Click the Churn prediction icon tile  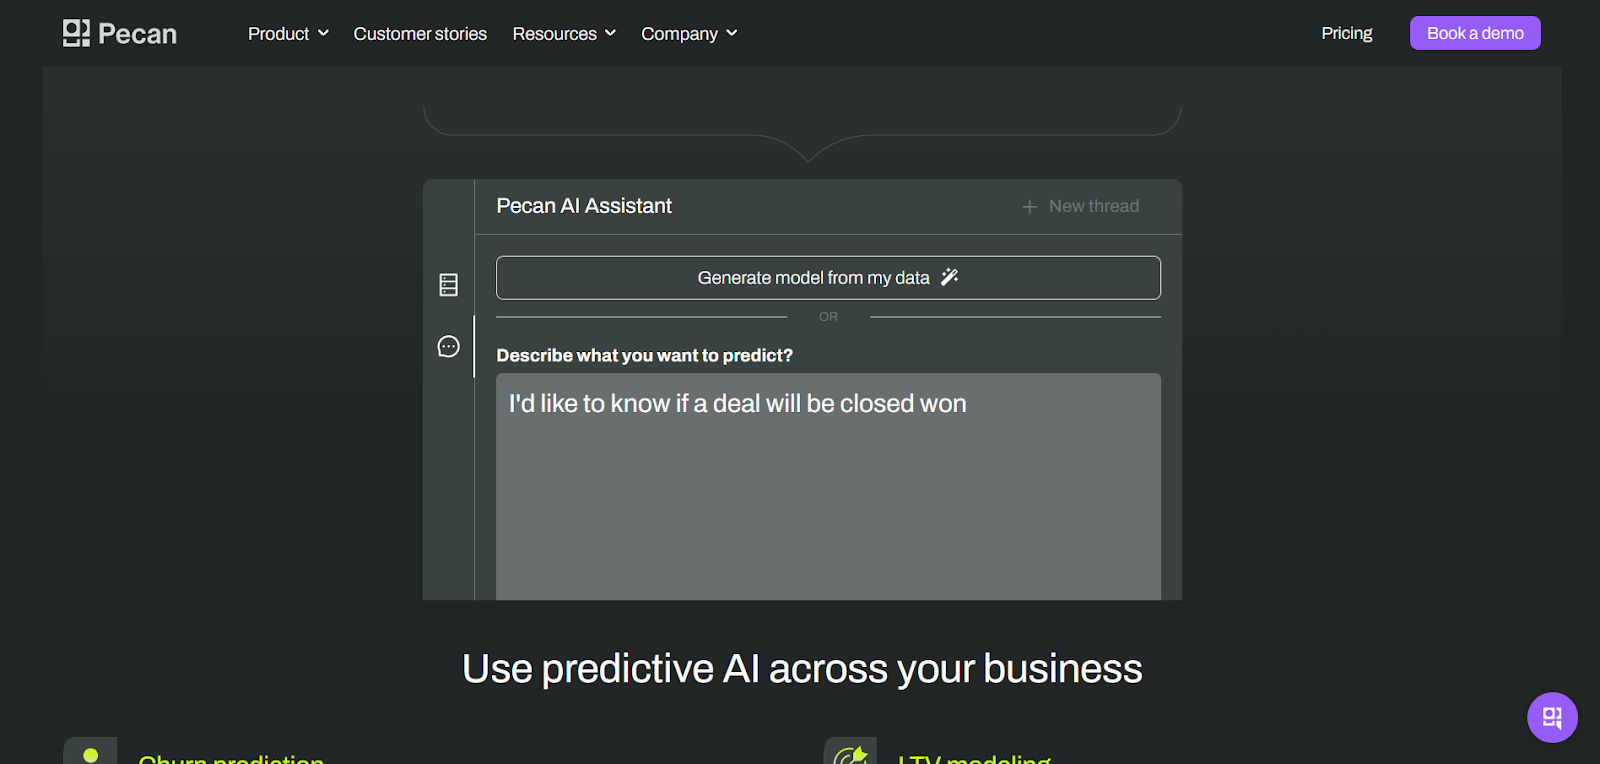click(x=90, y=751)
